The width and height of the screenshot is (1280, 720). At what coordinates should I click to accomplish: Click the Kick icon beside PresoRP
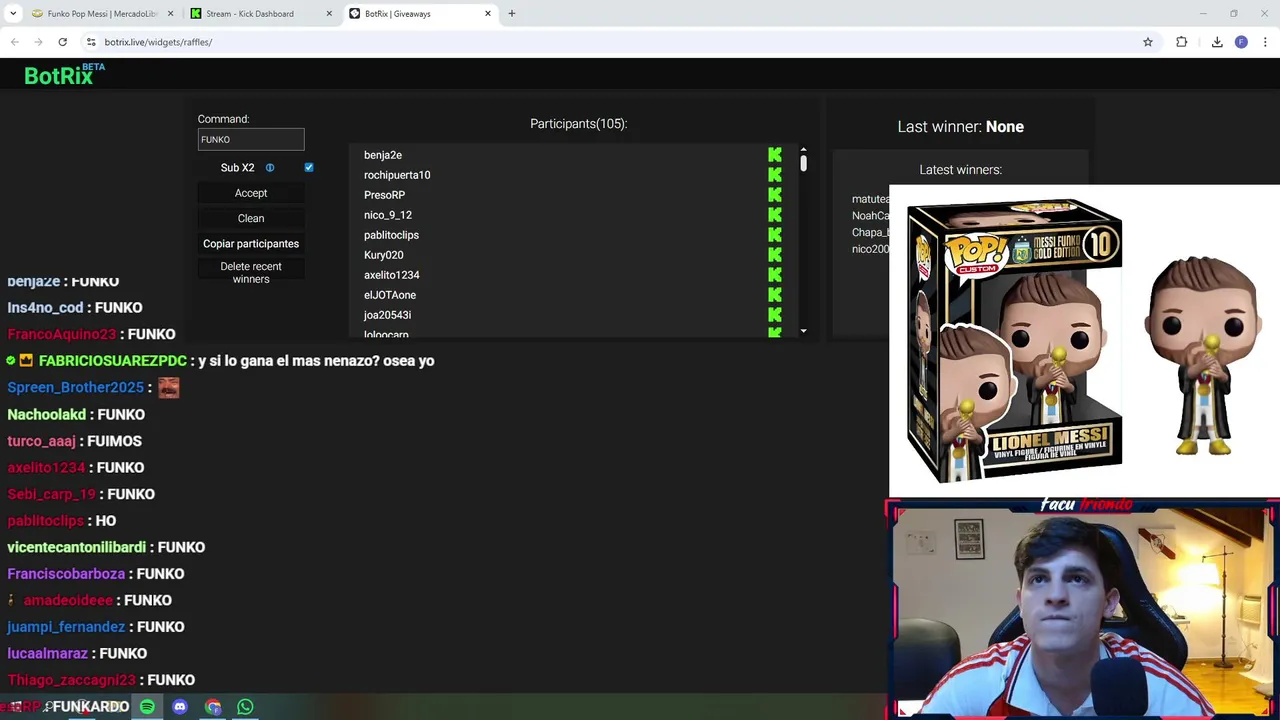pyautogui.click(x=775, y=195)
